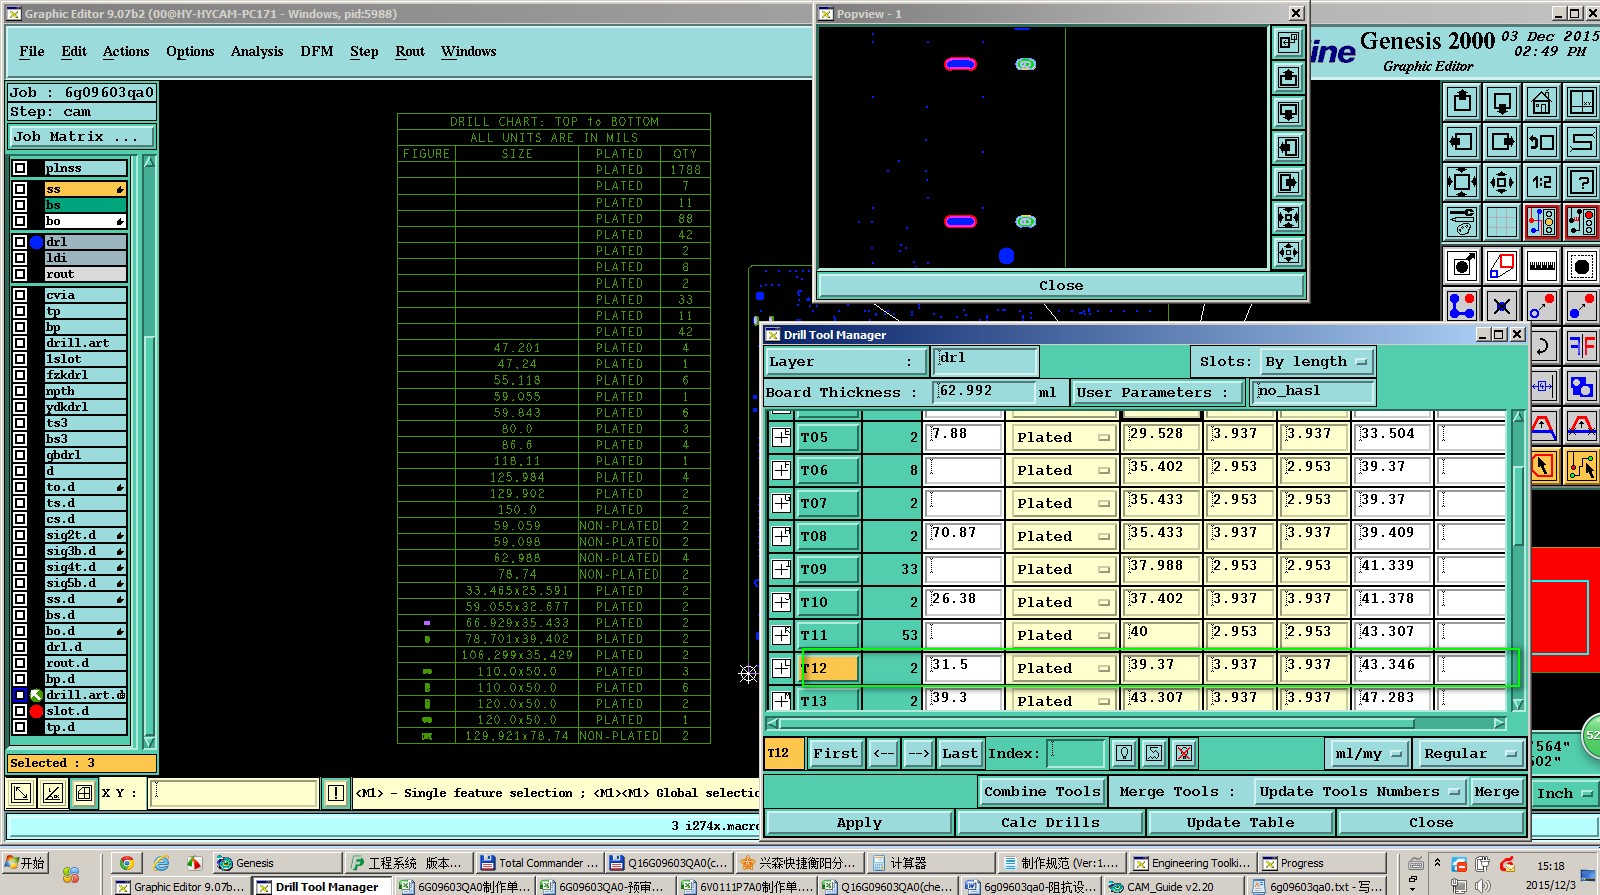1600x895 pixels.
Task: Toggle checkbox for the ss layer
Action: pyautogui.click(x=20, y=189)
